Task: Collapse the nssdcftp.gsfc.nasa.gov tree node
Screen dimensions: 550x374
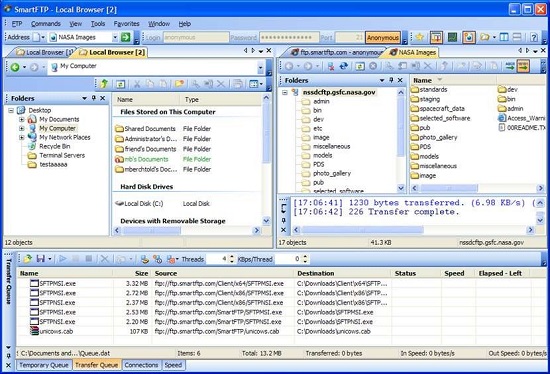Action: click(285, 92)
